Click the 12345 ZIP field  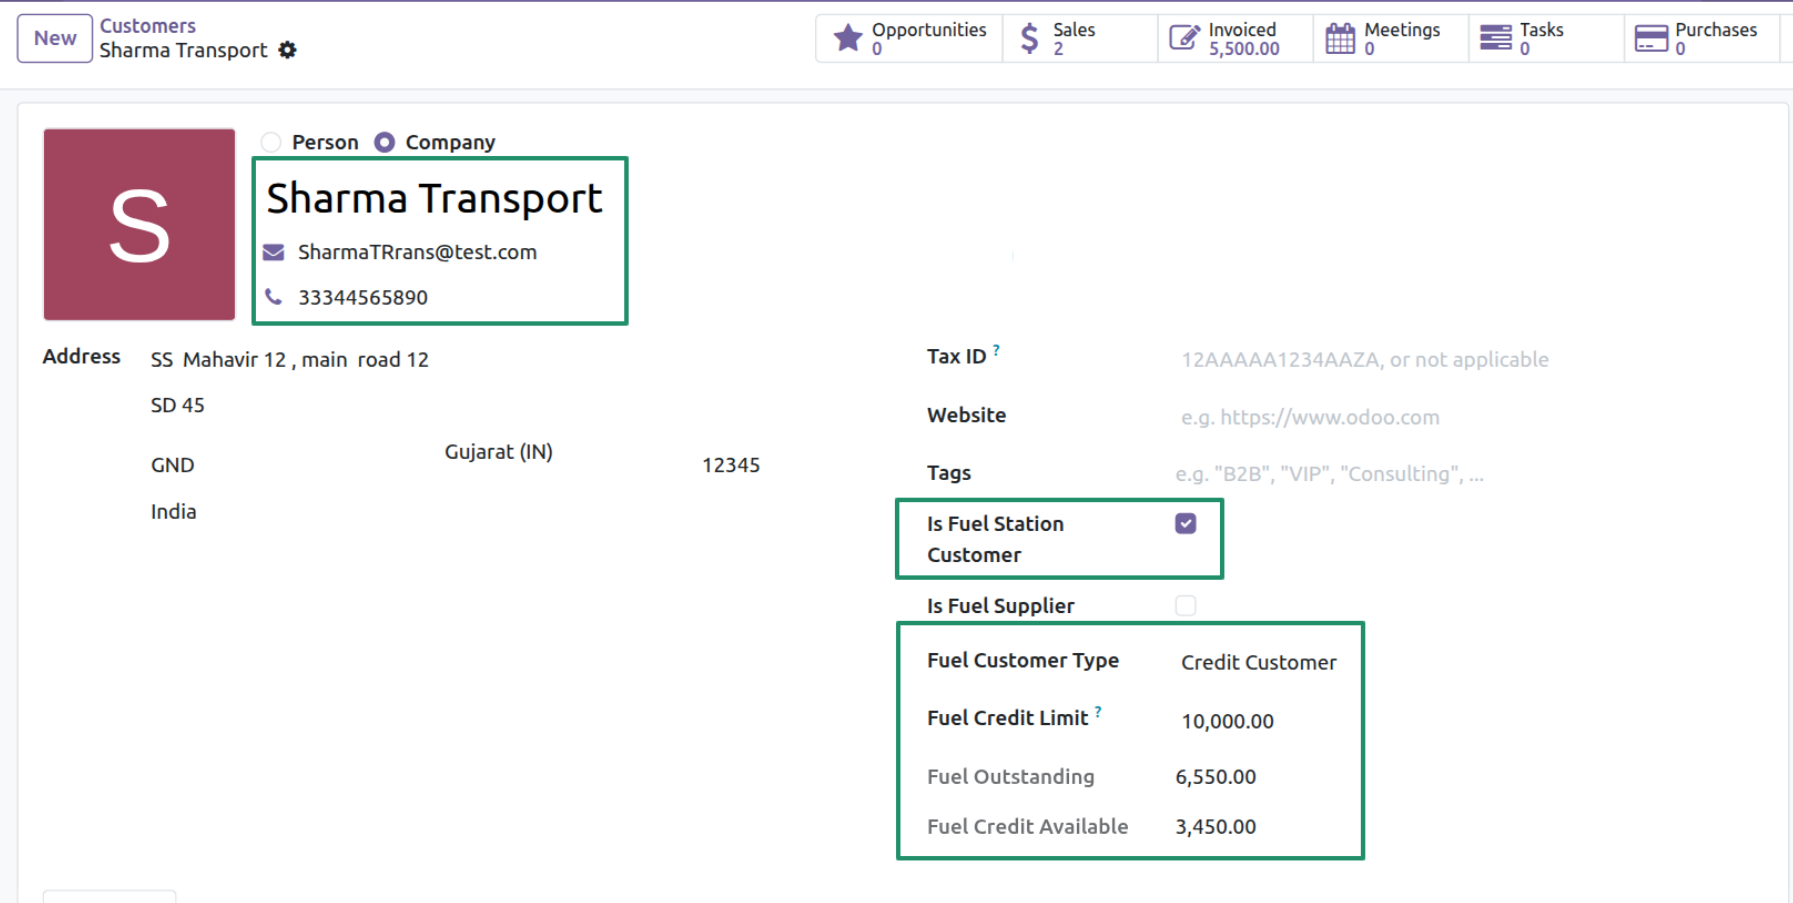tap(731, 465)
